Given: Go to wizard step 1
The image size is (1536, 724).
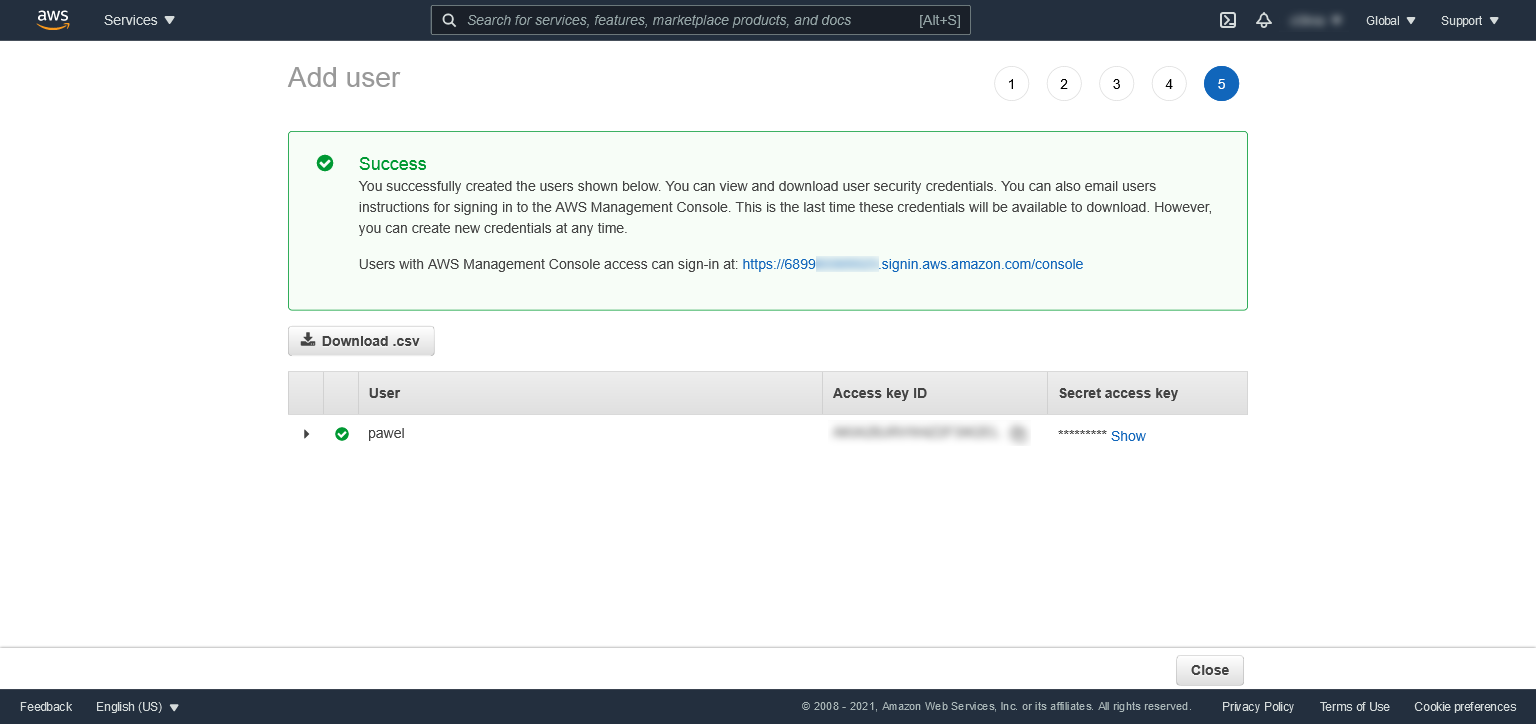Looking at the screenshot, I should pyautogui.click(x=1011, y=84).
